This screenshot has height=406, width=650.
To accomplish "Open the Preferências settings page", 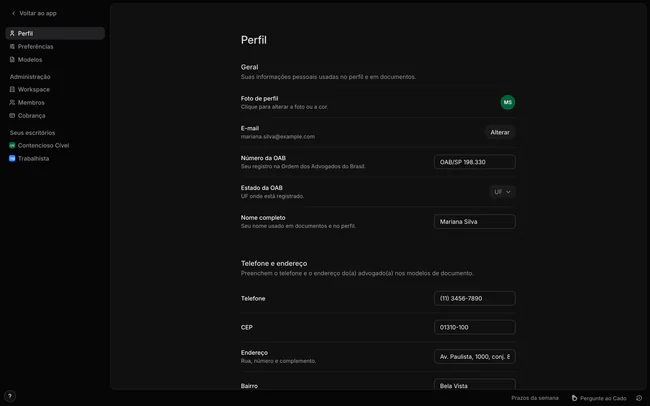I will pyautogui.click(x=55, y=46).
